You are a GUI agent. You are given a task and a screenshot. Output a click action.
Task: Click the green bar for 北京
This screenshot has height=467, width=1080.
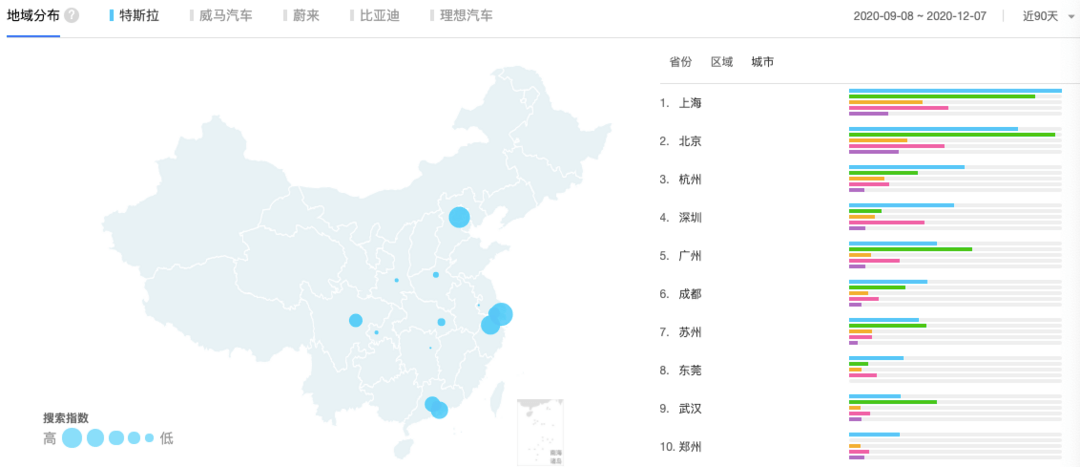(952, 134)
